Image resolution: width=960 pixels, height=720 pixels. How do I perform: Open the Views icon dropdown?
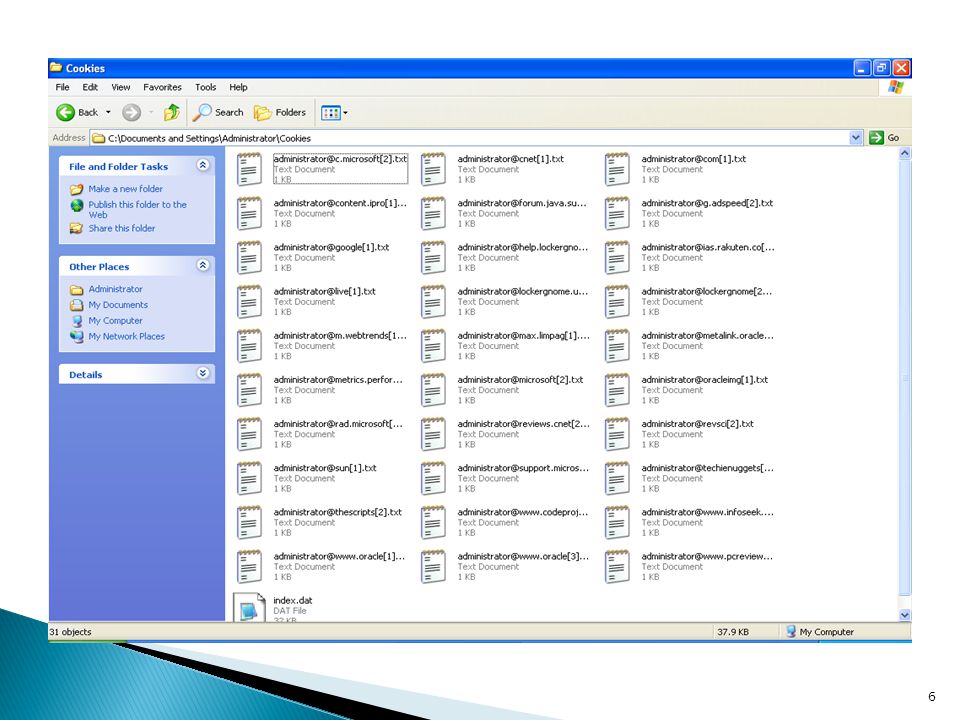tap(334, 113)
